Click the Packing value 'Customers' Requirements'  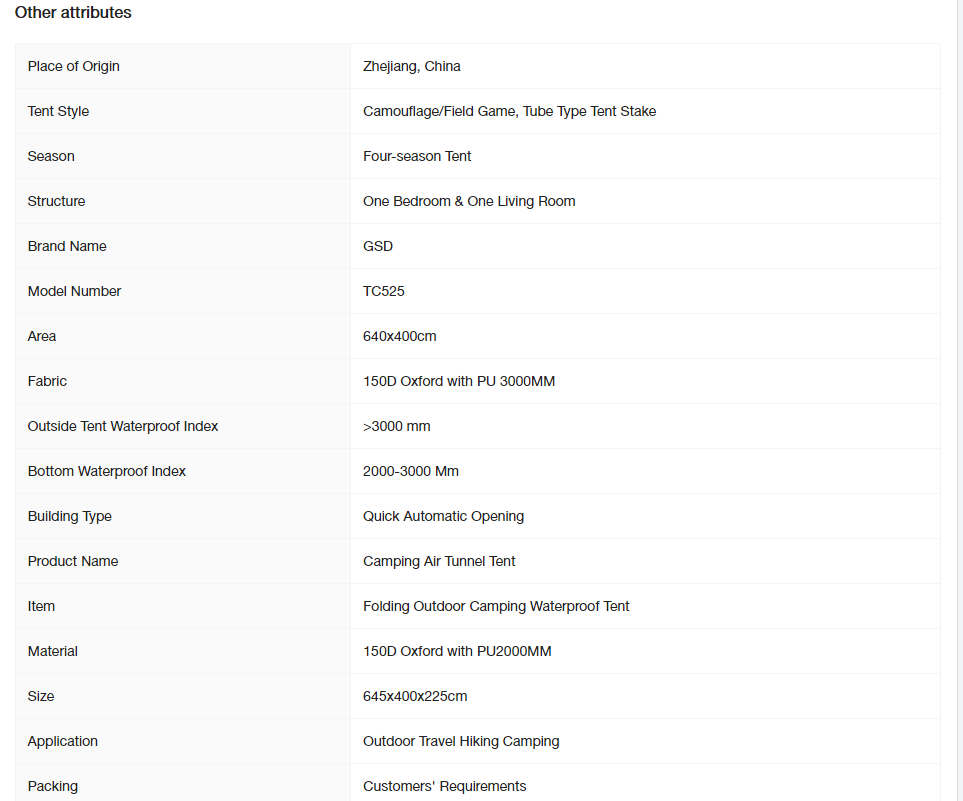coord(445,786)
